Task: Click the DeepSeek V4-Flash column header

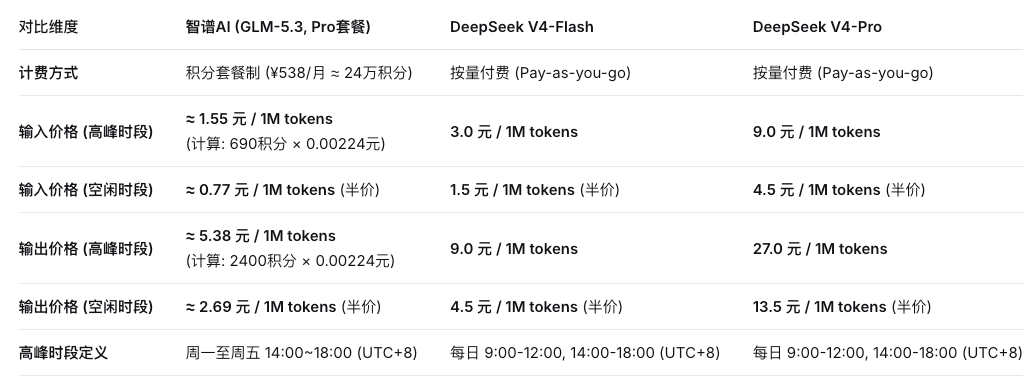Action: [x=521, y=27]
